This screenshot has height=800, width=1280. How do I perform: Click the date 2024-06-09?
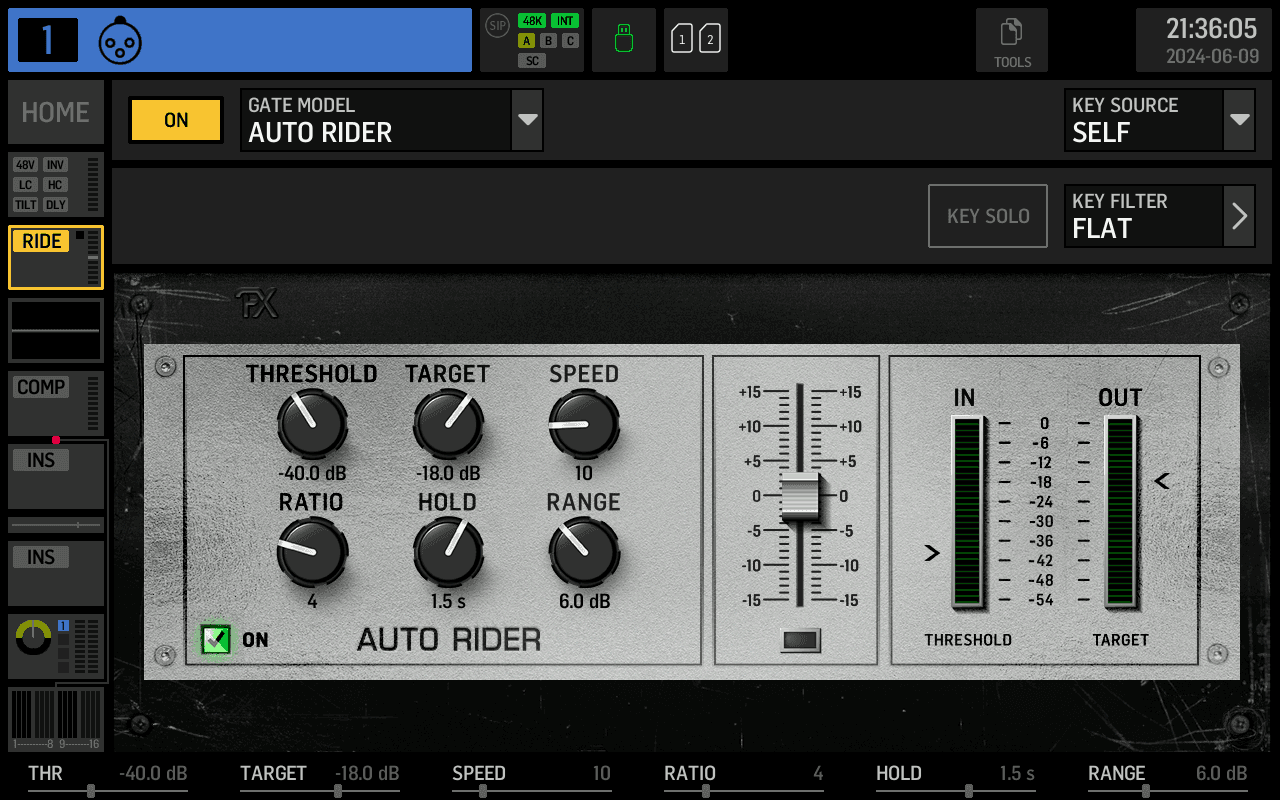click(x=1212, y=56)
